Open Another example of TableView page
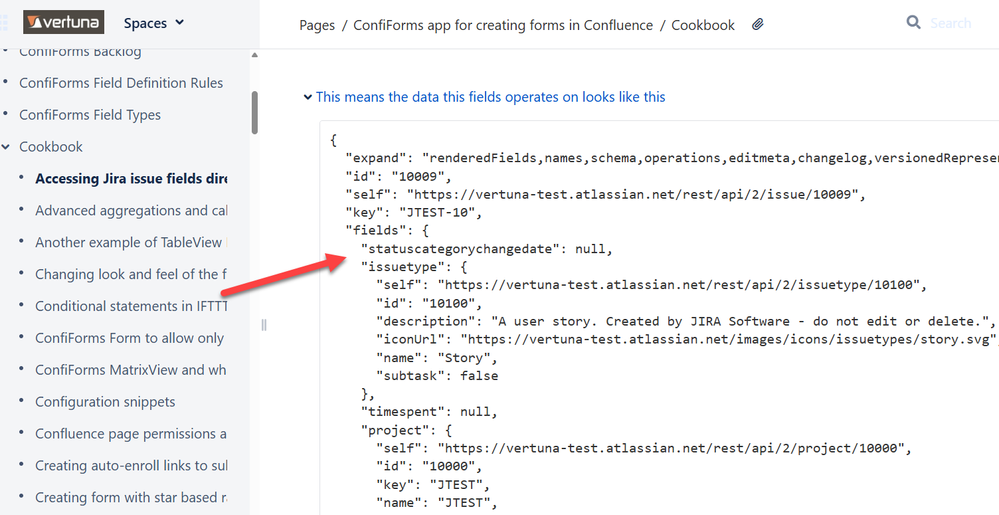 click(x=131, y=242)
